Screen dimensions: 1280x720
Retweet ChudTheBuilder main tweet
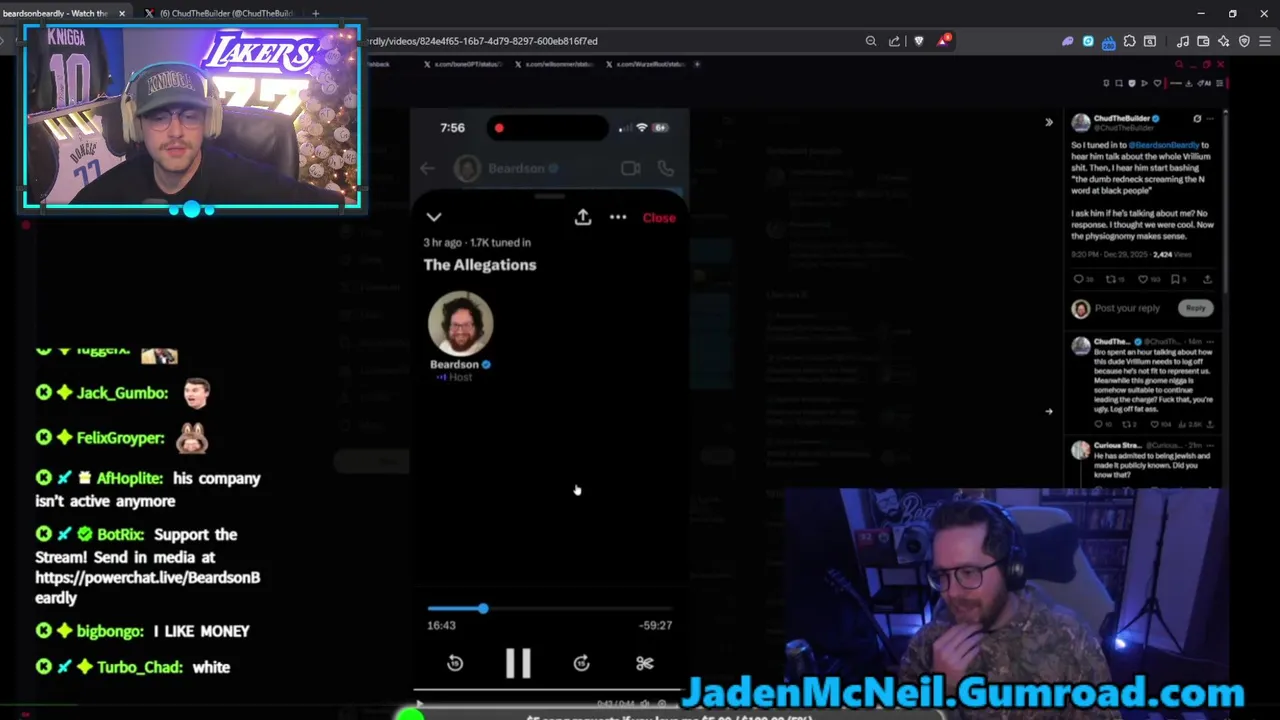[x=1111, y=280]
